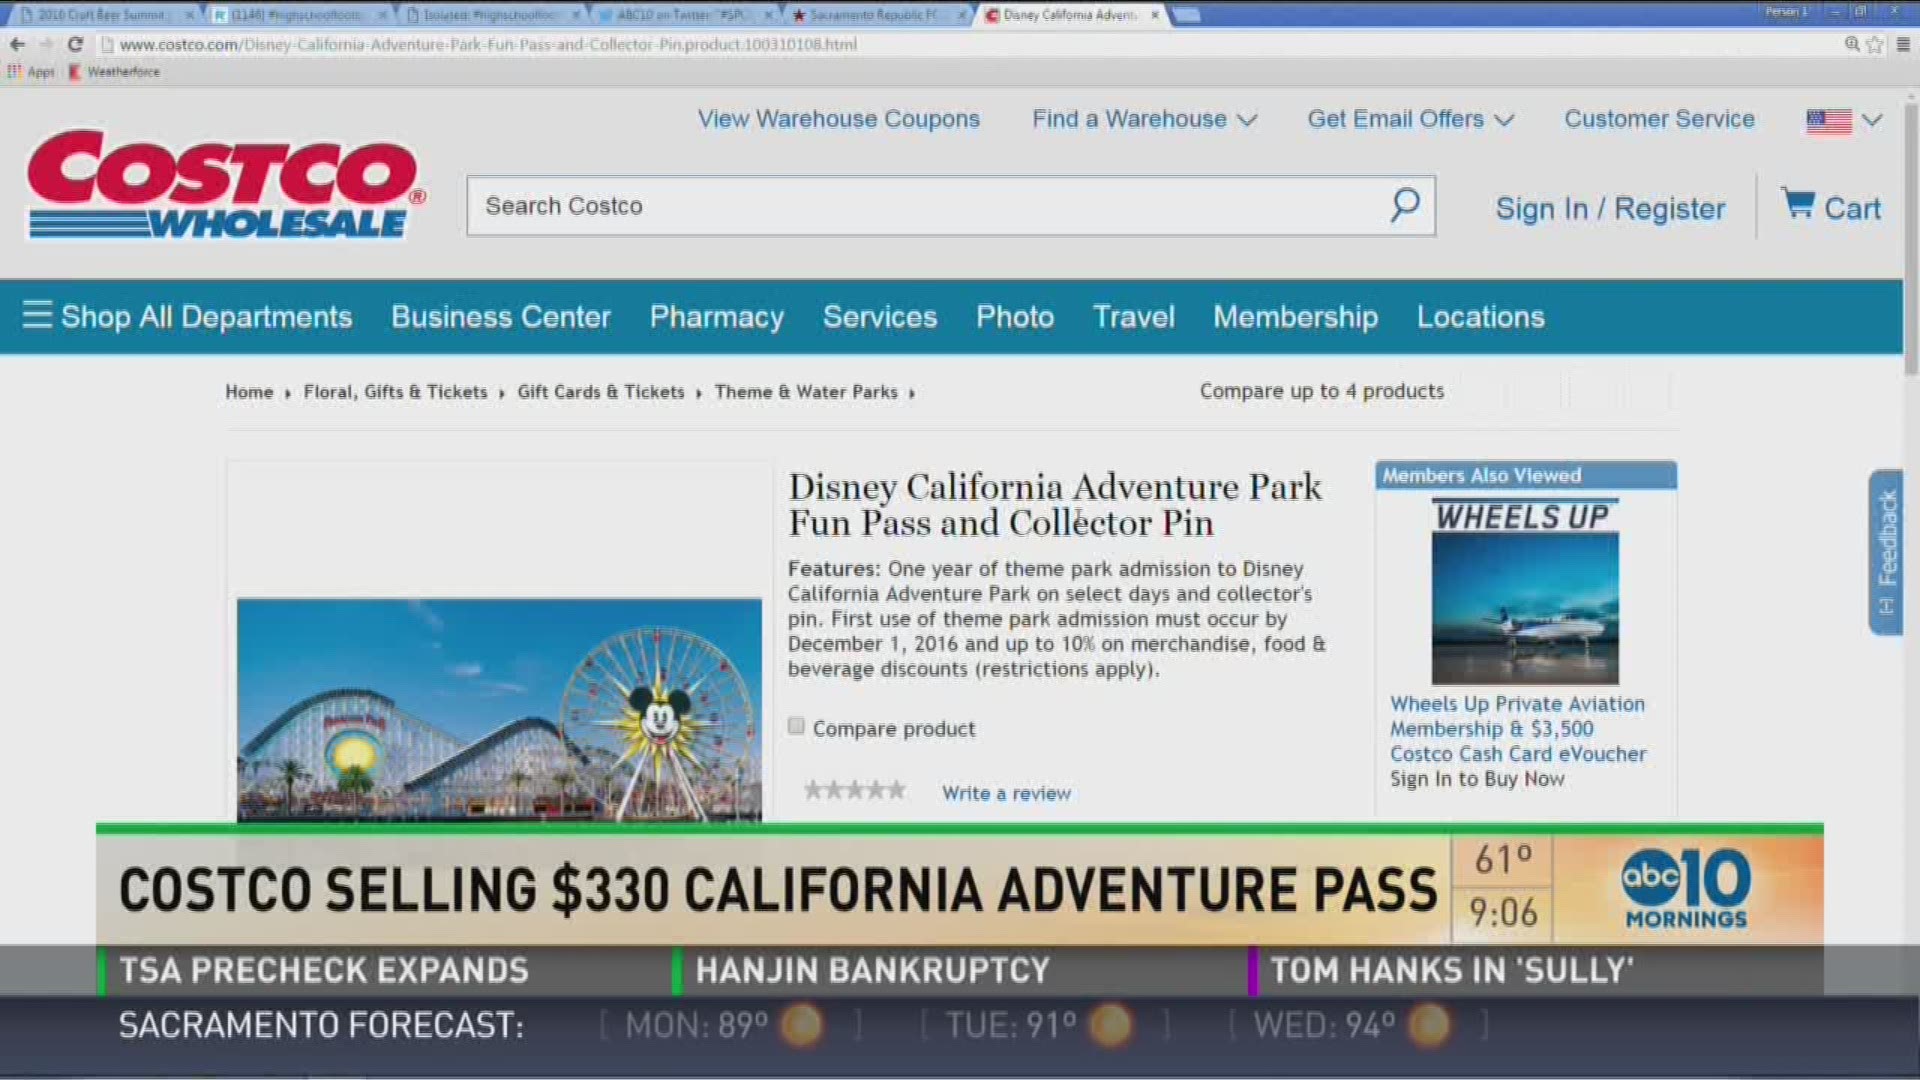Click the browser forward arrow
Image resolution: width=1920 pixels, height=1080 pixels.
[x=46, y=44]
